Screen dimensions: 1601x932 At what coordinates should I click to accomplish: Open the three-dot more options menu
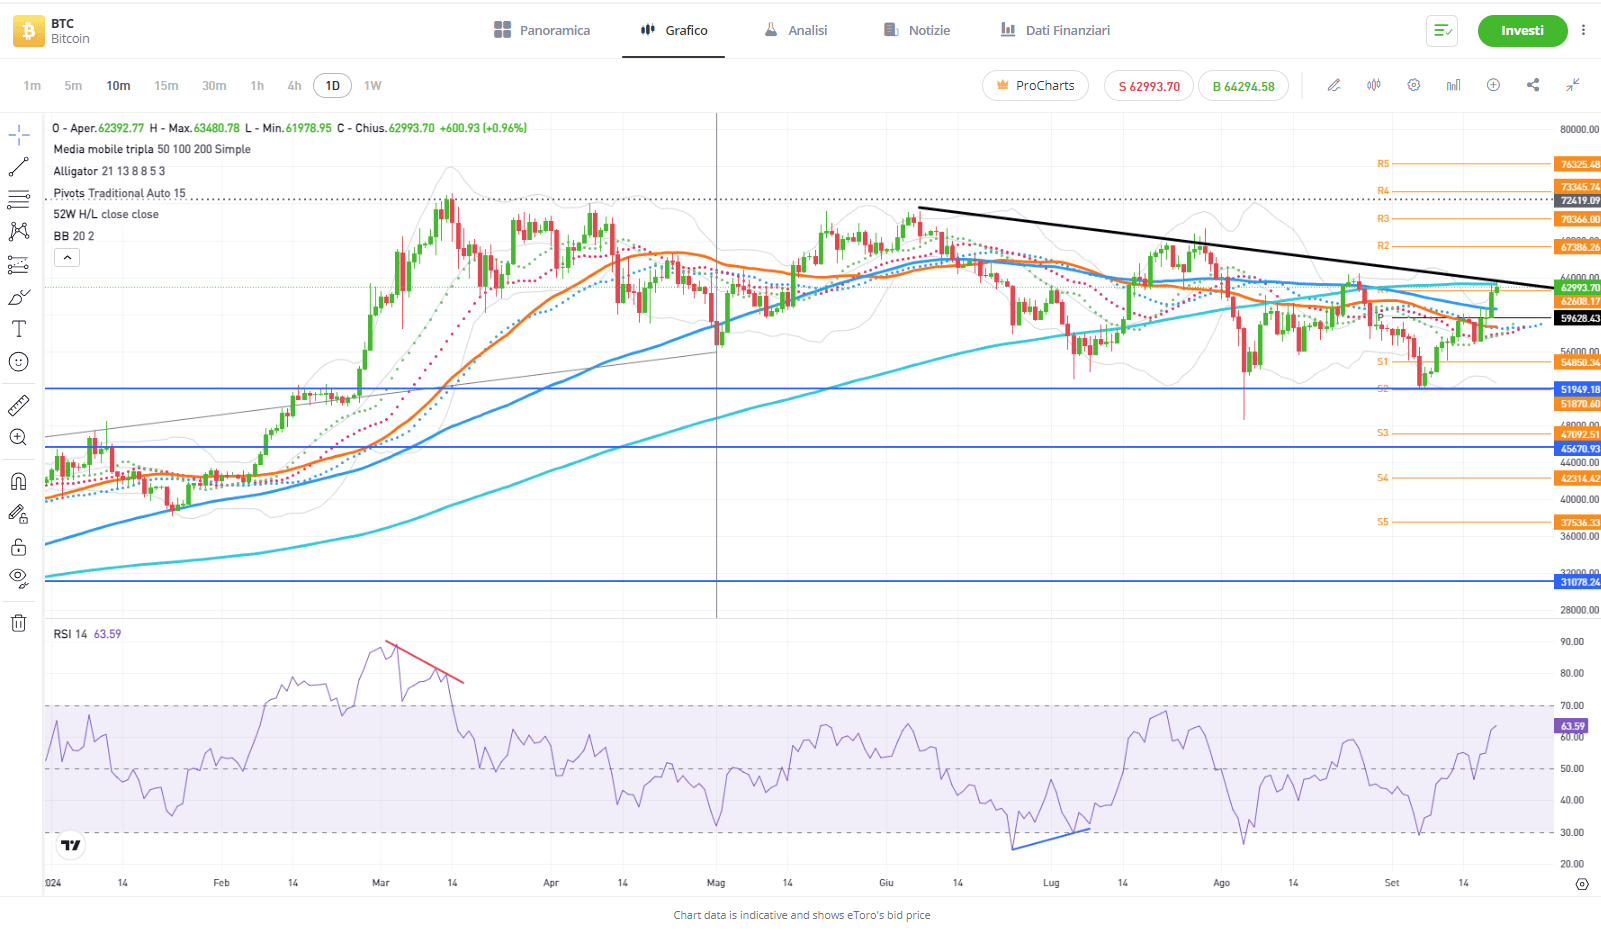[x=1583, y=31]
